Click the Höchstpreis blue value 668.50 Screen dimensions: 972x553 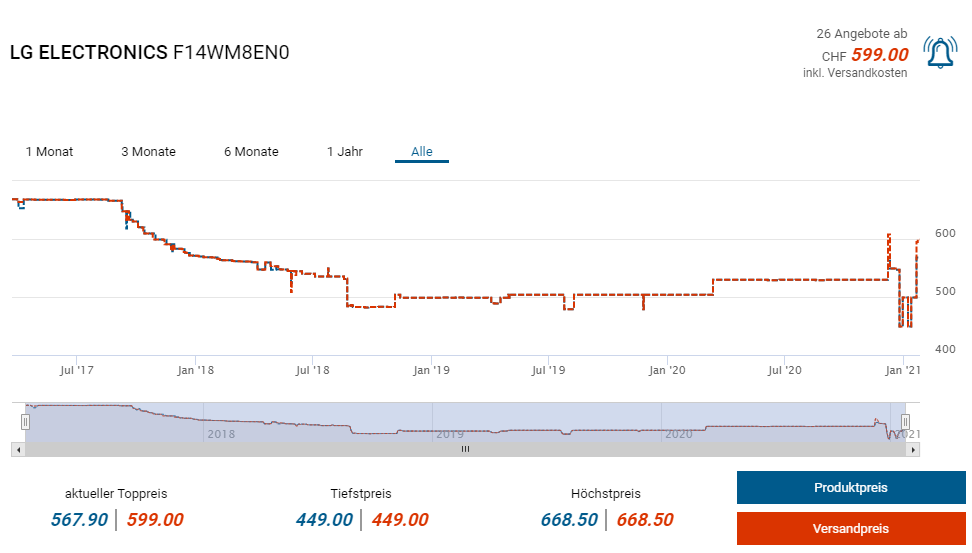569,520
